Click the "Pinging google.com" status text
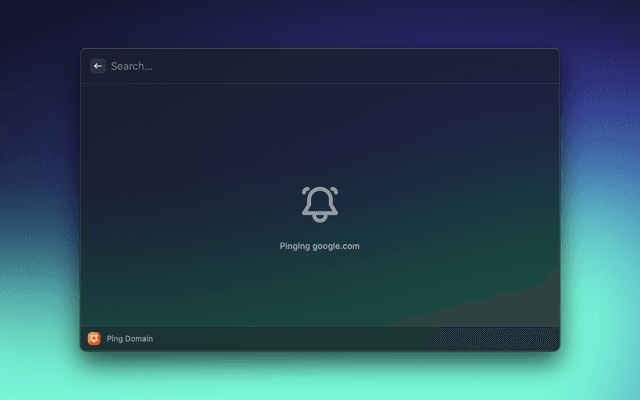Image resolution: width=640 pixels, height=400 pixels. pyautogui.click(x=320, y=246)
